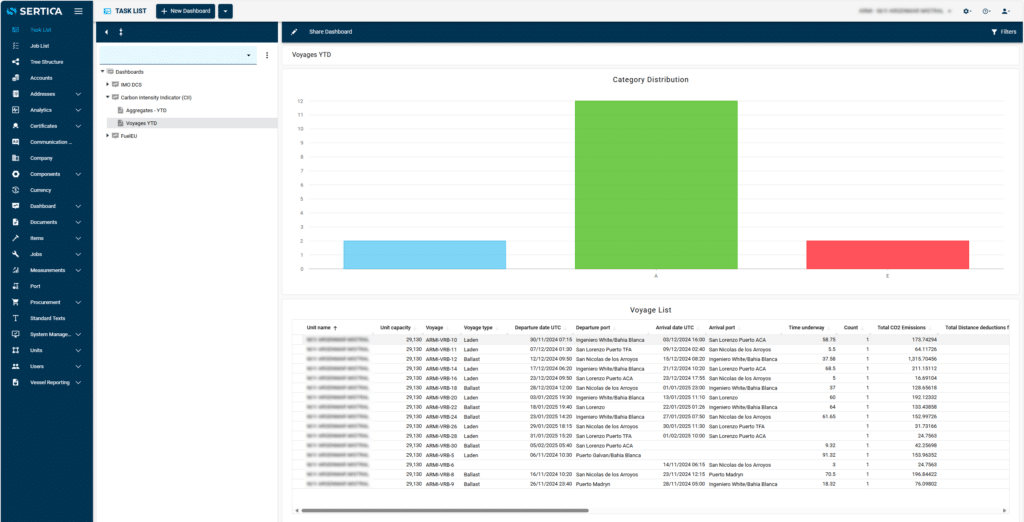The width and height of the screenshot is (1024, 522).
Task: Click the expand/collapse vertical arrows icon
Action: (x=121, y=32)
